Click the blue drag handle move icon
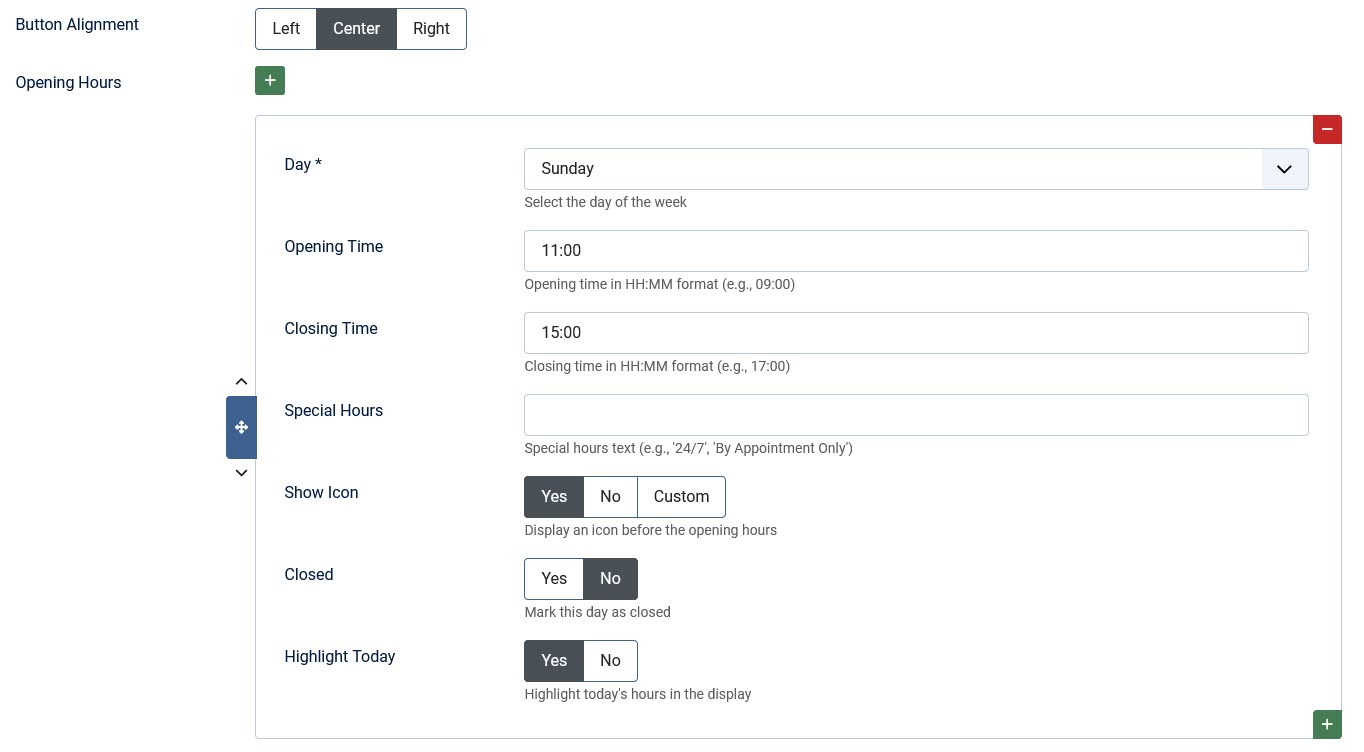Viewport: 1364px width, 752px height. pyautogui.click(x=241, y=427)
